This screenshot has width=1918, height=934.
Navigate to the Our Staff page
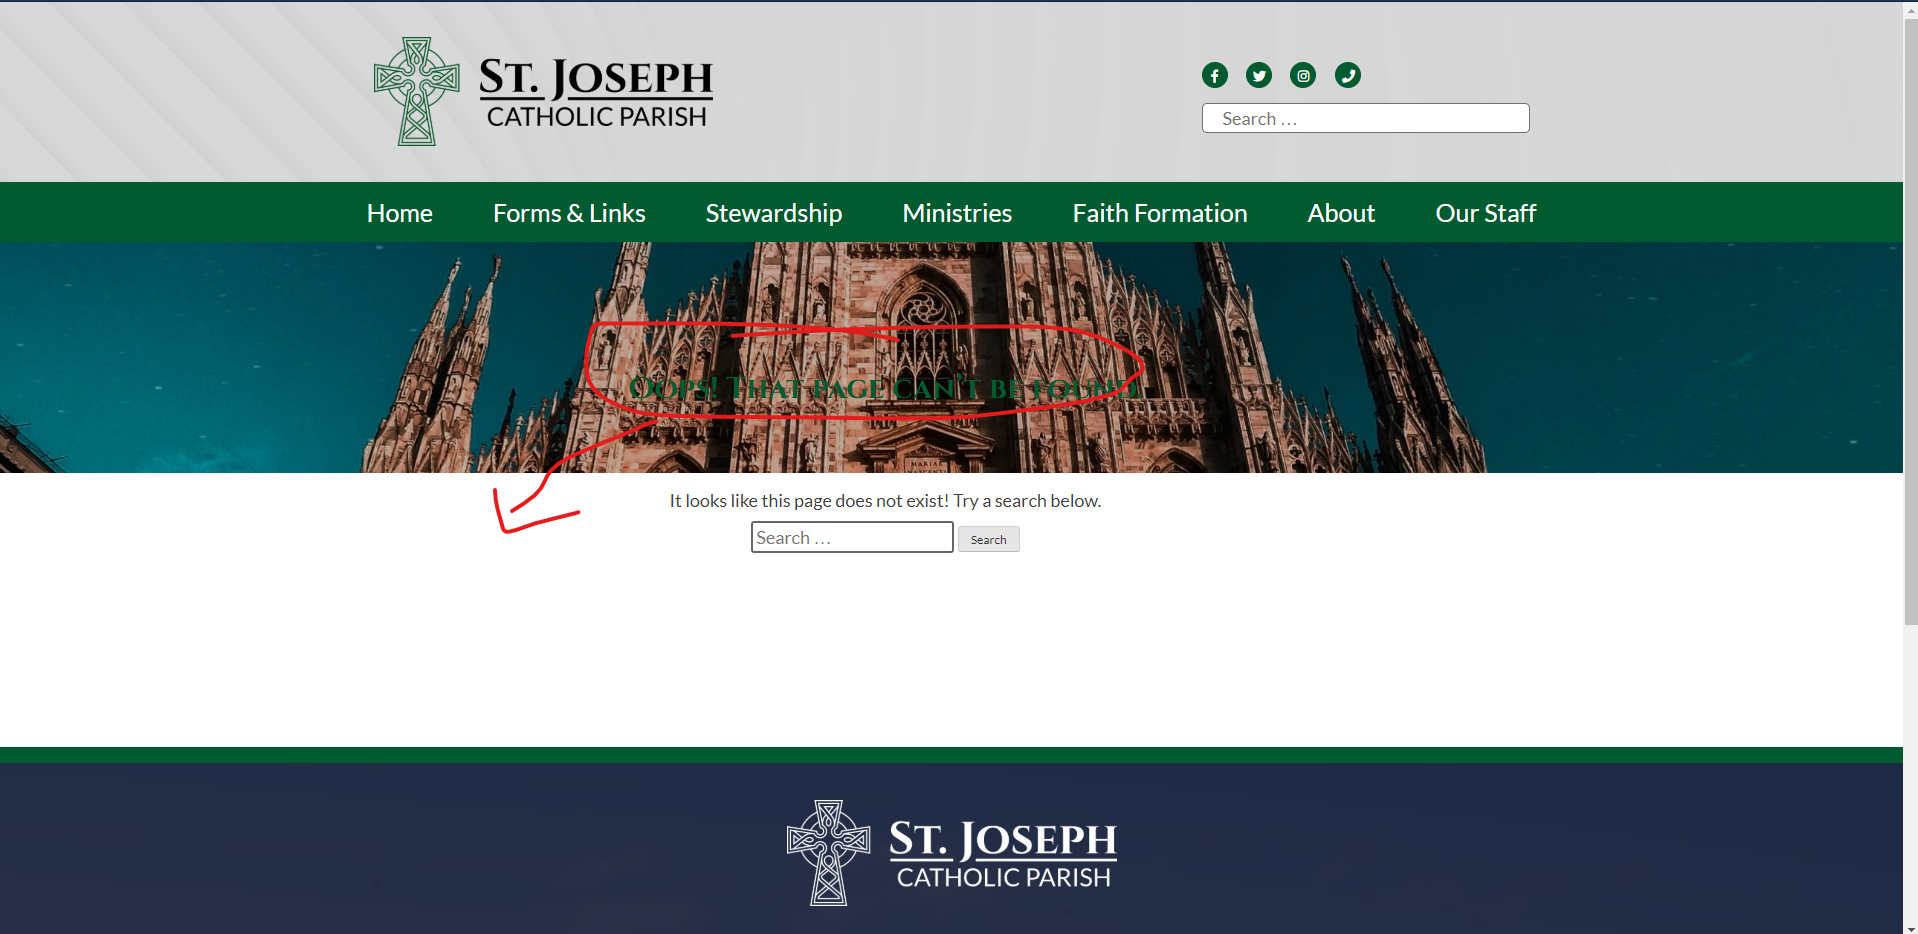tap(1484, 213)
